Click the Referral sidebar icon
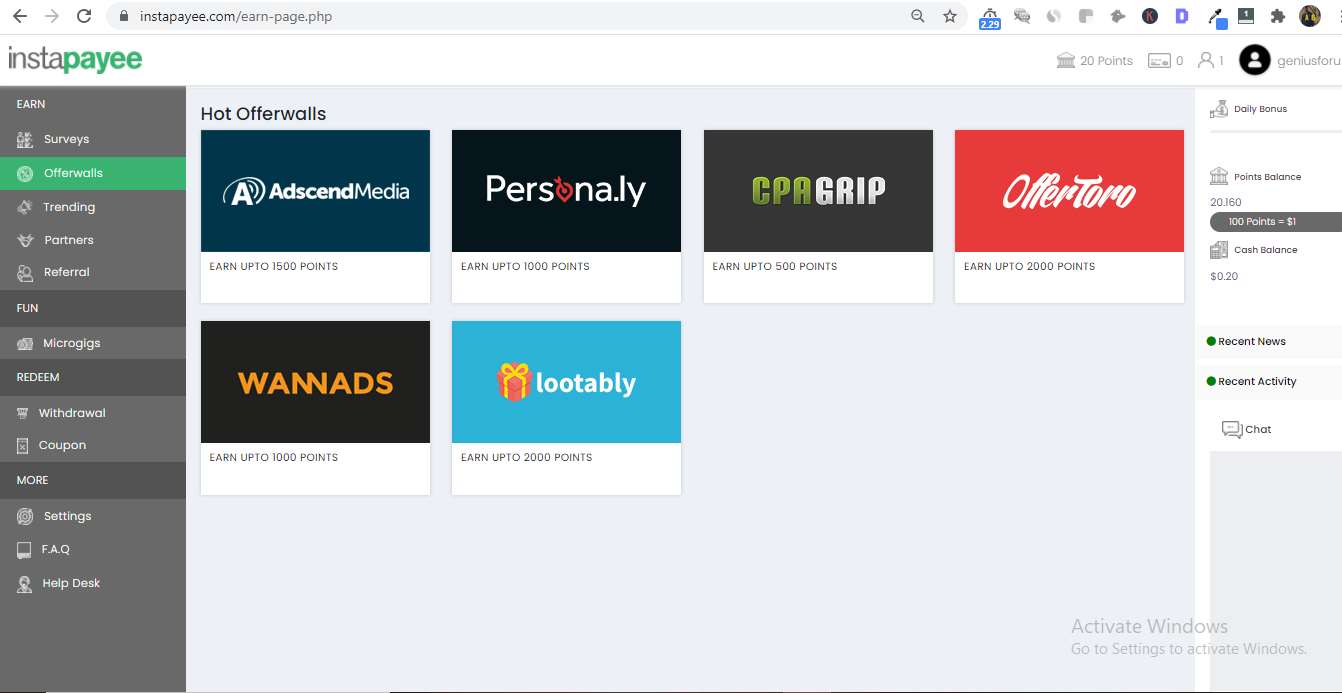This screenshot has height=693, width=1342. 25,272
